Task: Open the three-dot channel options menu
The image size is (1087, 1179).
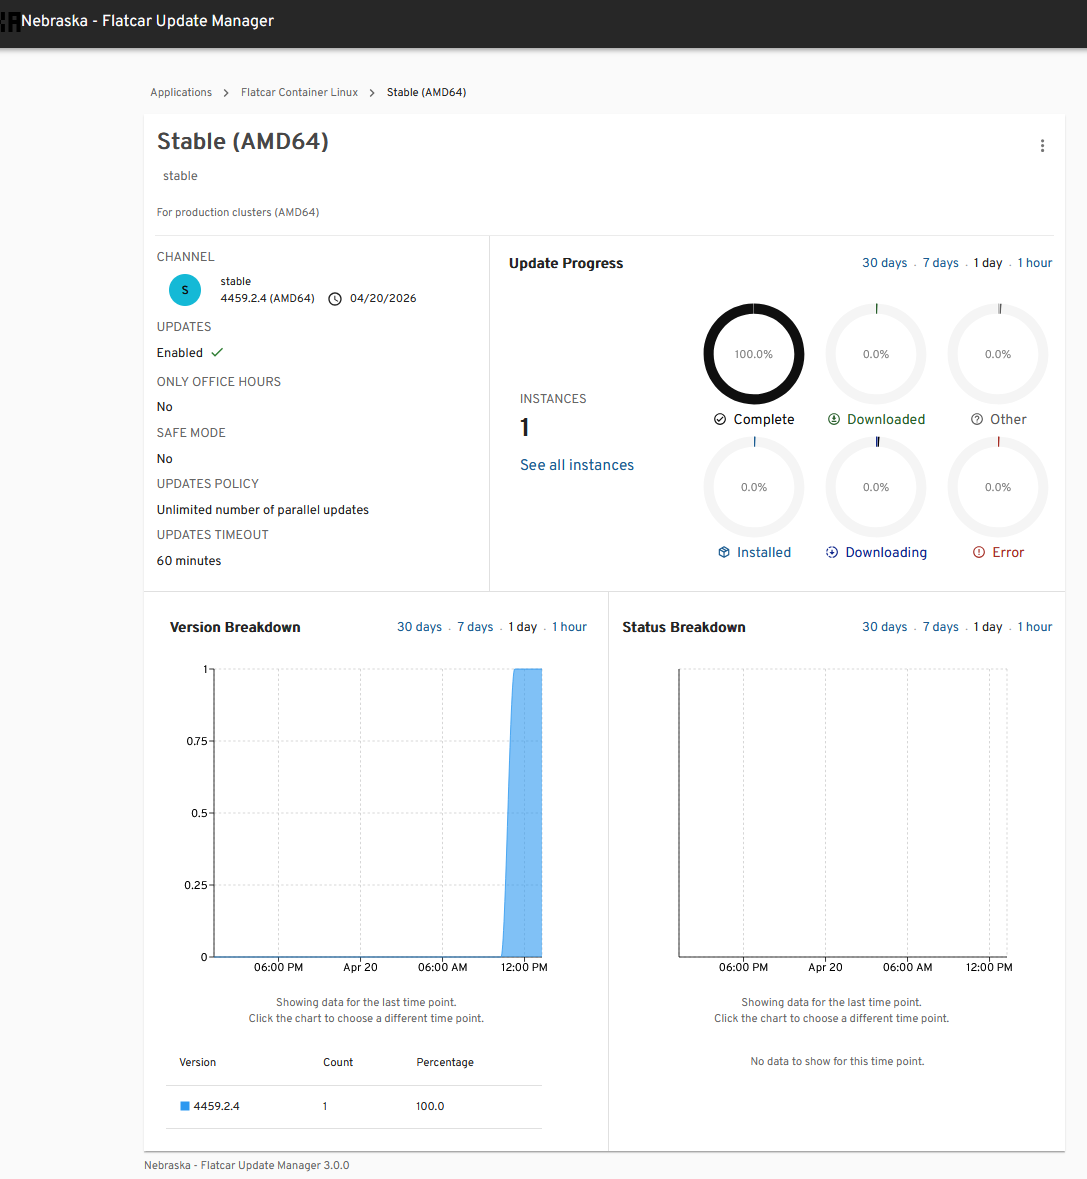Action: point(1042,146)
